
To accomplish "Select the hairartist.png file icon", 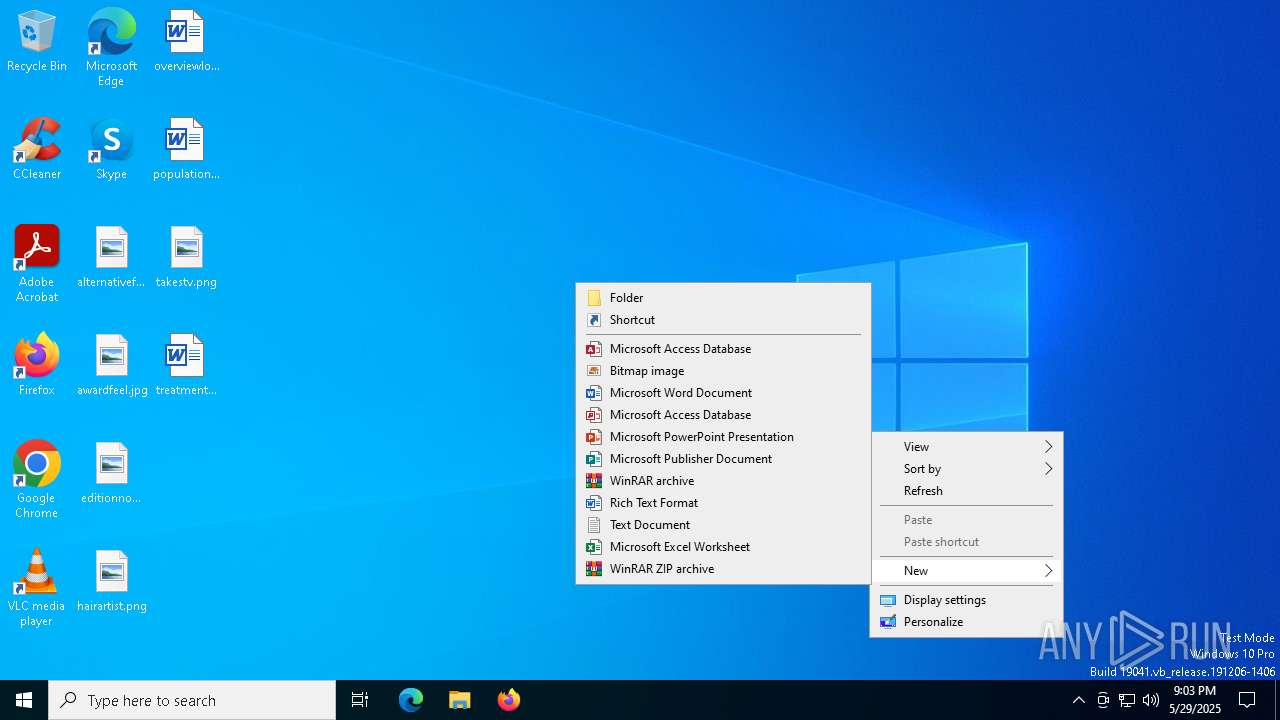I will 112,582.
